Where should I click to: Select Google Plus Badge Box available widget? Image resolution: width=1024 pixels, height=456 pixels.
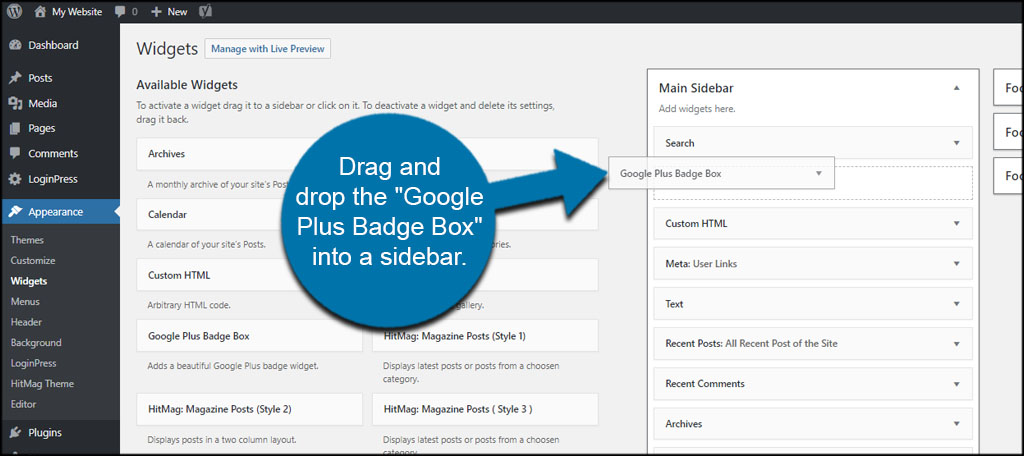tap(249, 336)
